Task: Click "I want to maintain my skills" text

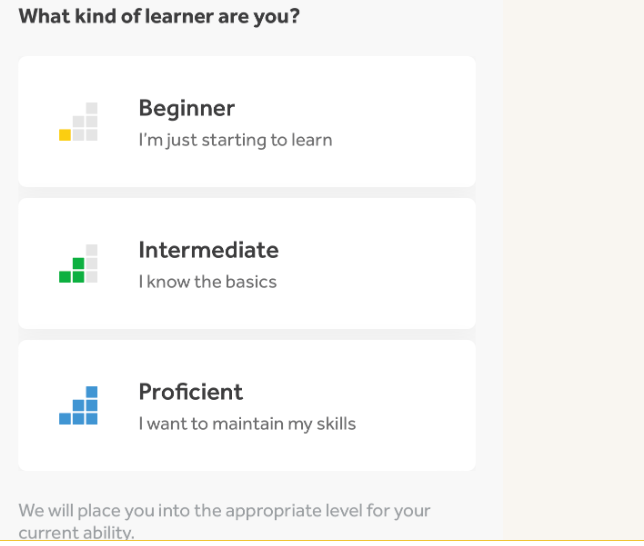Action: 247,424
